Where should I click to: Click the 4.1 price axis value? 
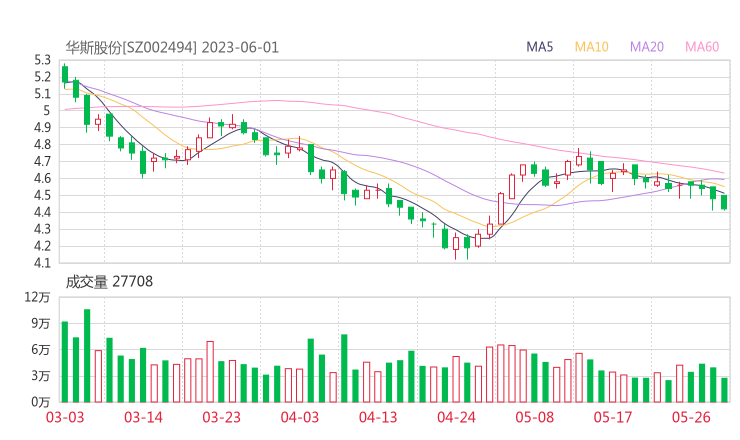42,263
